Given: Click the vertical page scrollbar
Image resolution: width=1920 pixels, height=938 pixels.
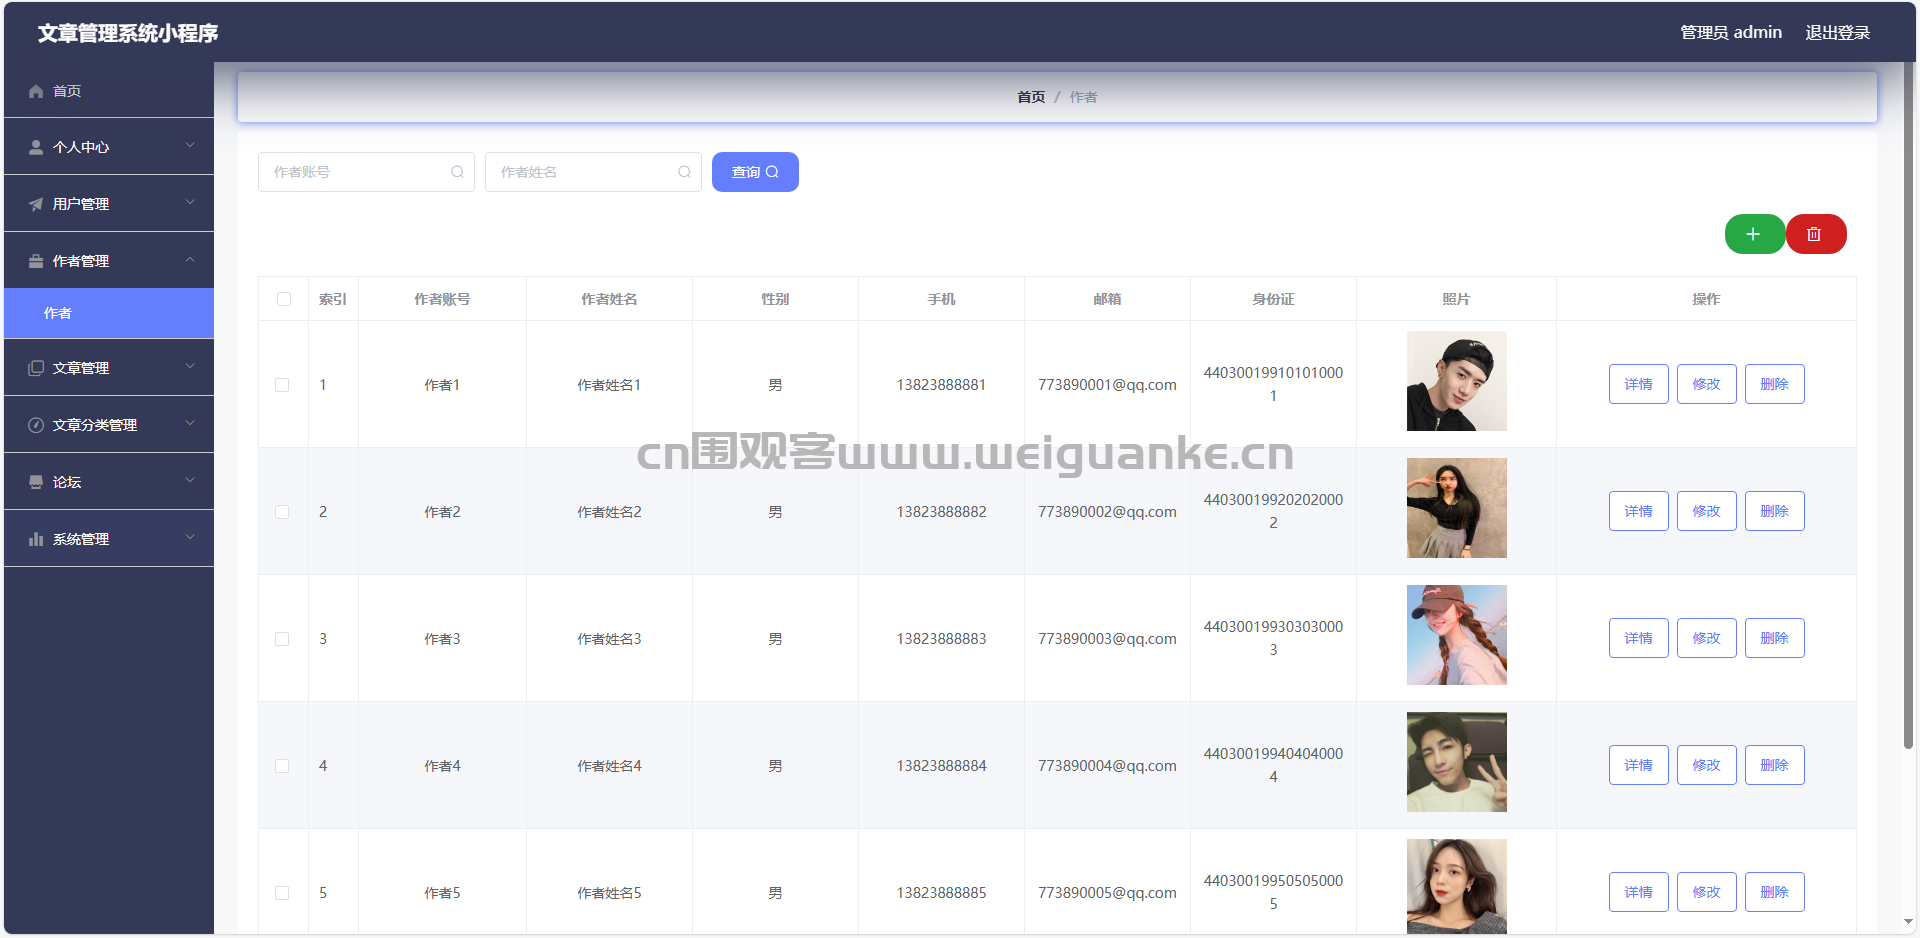Looking at the screenshot, I should (x=1908, y=405).
